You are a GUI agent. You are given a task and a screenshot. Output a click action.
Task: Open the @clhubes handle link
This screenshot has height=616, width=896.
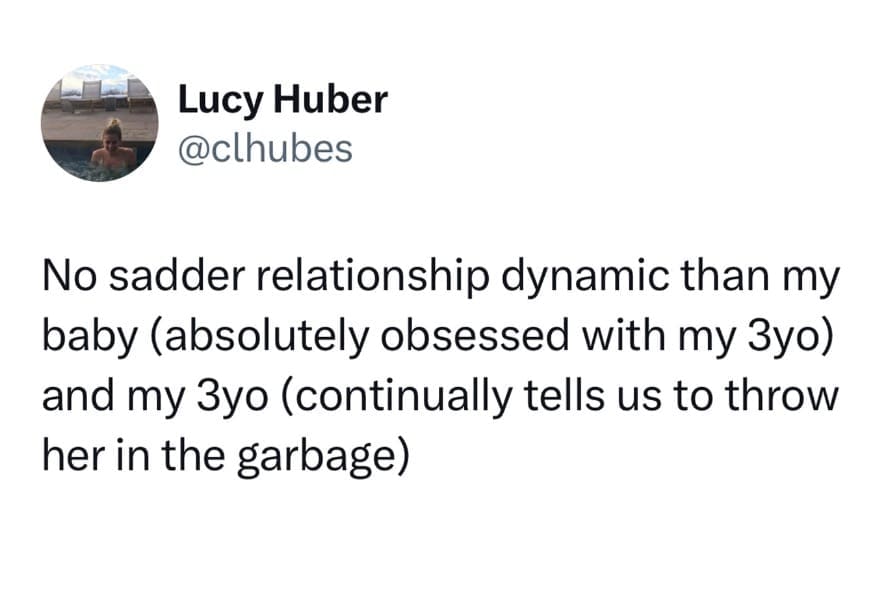click(x=265, y=148)
